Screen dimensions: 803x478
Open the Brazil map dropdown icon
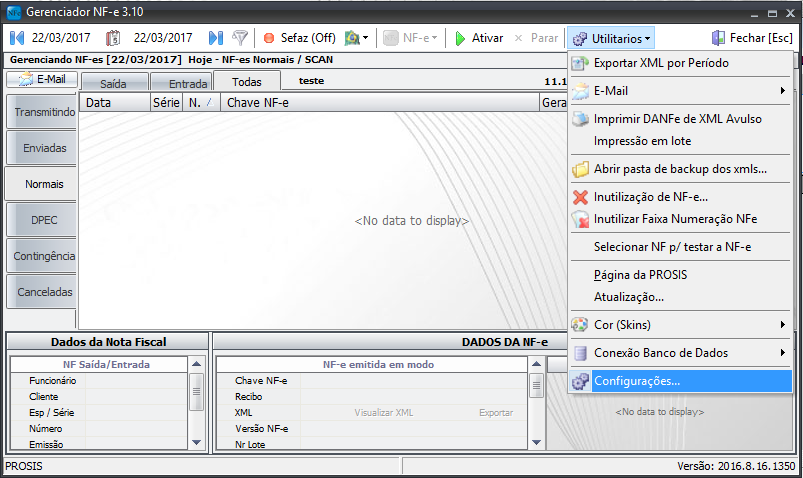(356, 38)
